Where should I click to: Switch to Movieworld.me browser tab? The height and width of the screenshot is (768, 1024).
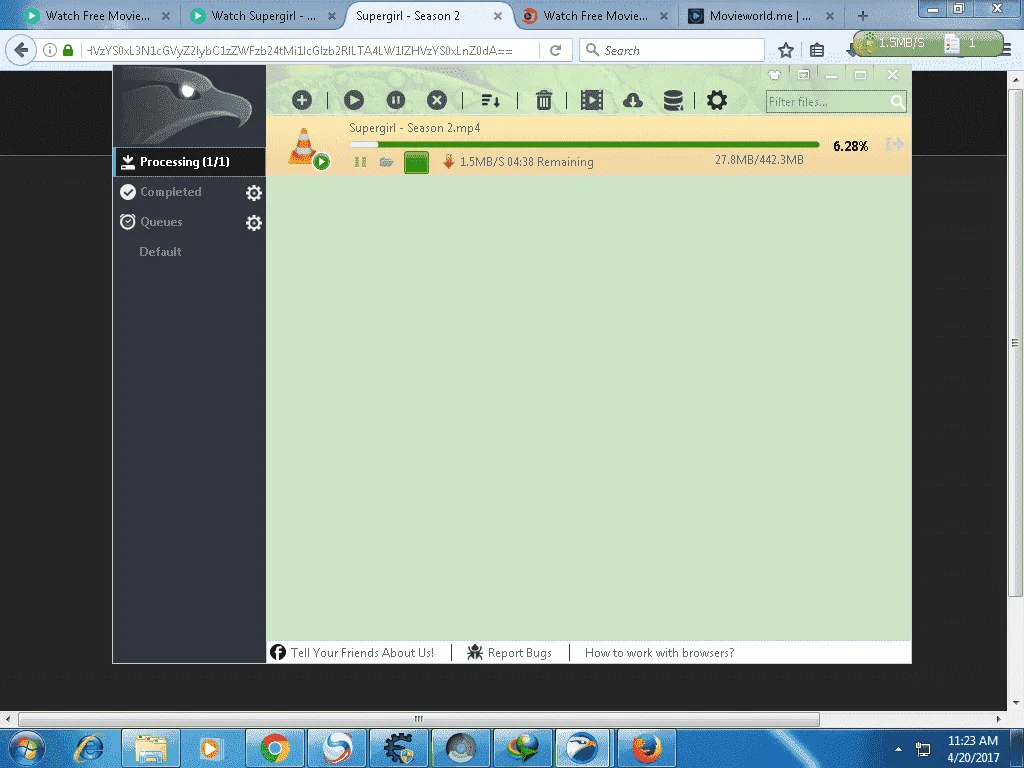(761, 16)
